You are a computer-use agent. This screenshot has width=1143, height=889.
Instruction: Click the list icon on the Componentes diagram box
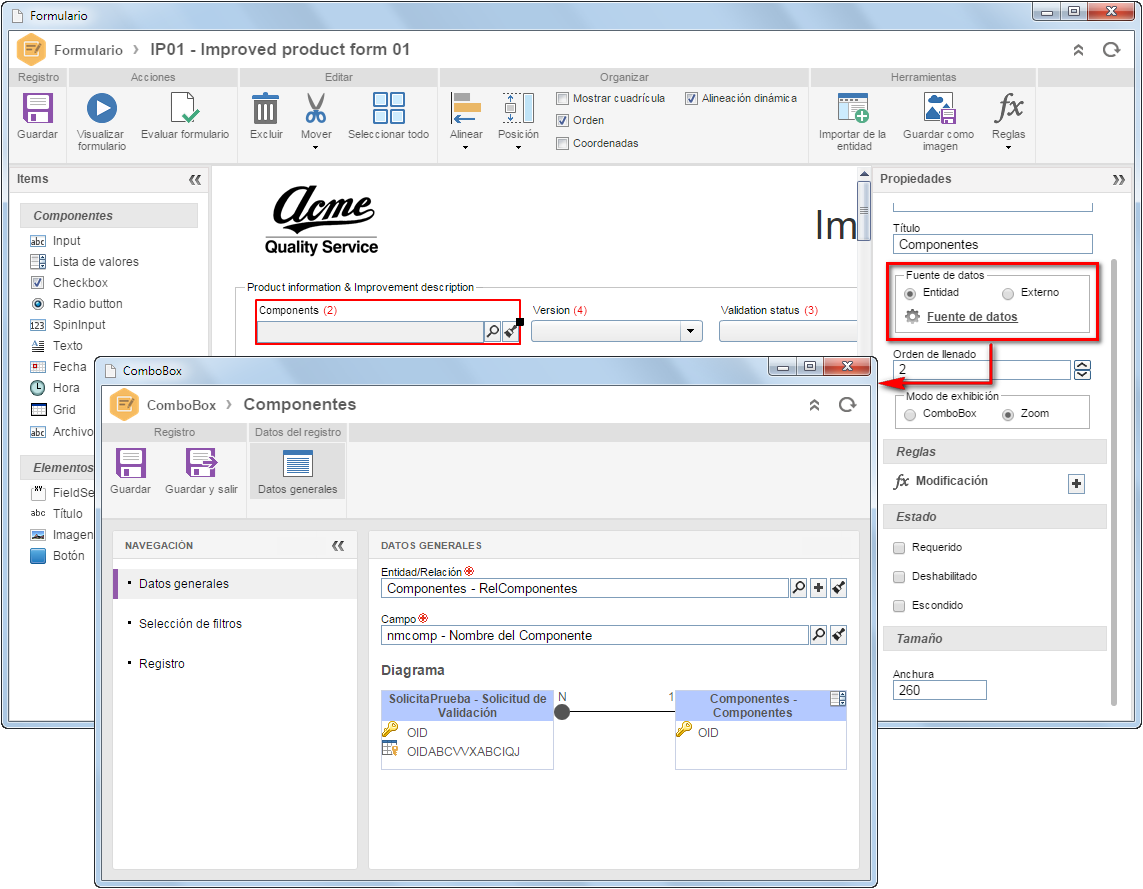click(838, 699)
